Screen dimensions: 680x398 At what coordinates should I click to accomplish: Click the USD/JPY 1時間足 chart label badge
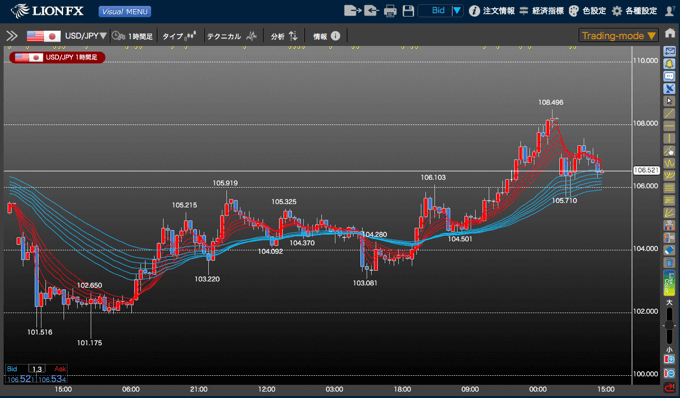click(57, 57)
